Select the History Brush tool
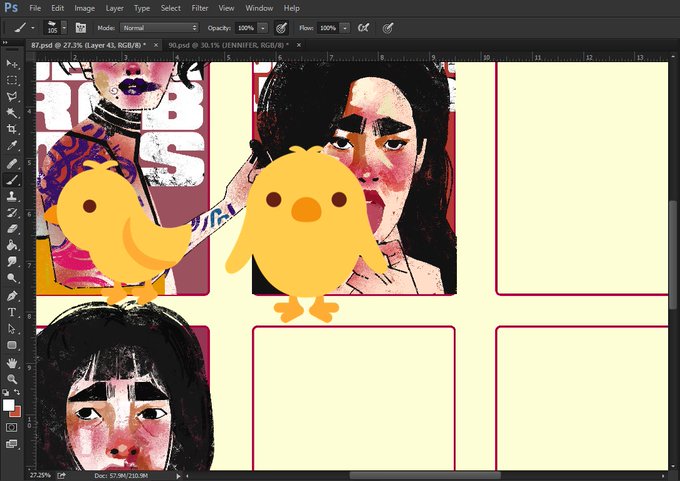 coord(12,213)
